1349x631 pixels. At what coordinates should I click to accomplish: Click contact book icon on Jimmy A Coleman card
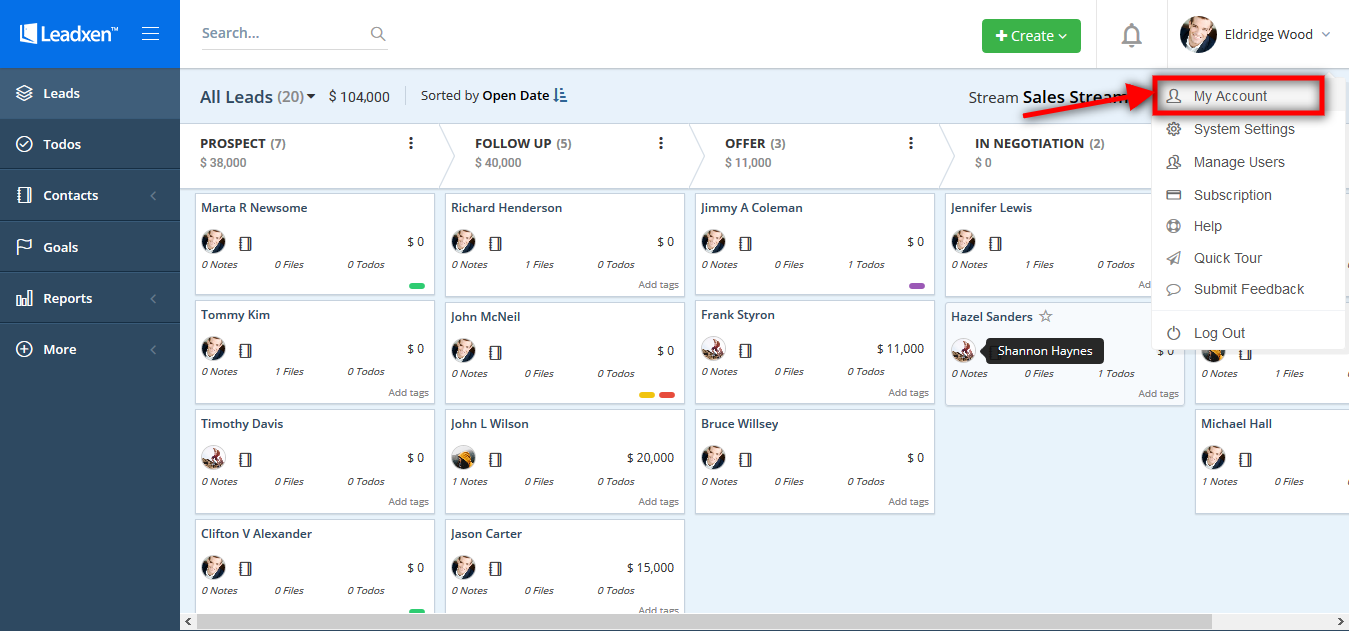[745, 243]
